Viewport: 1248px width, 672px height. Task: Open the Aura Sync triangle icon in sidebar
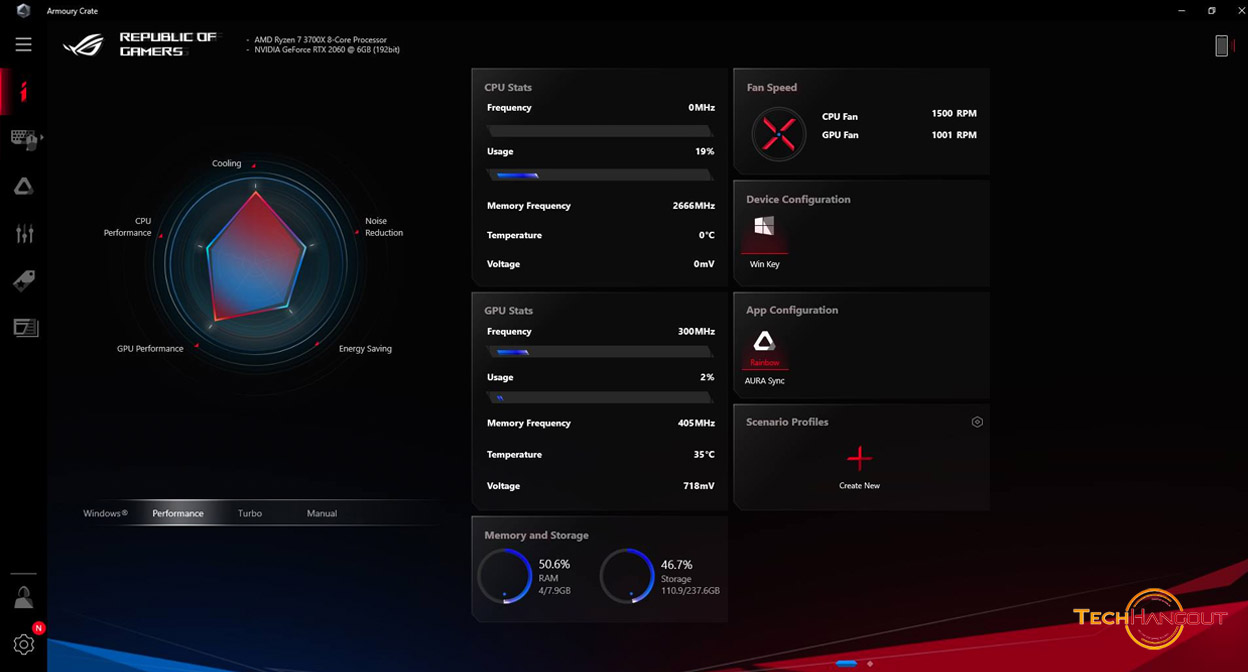24,186
